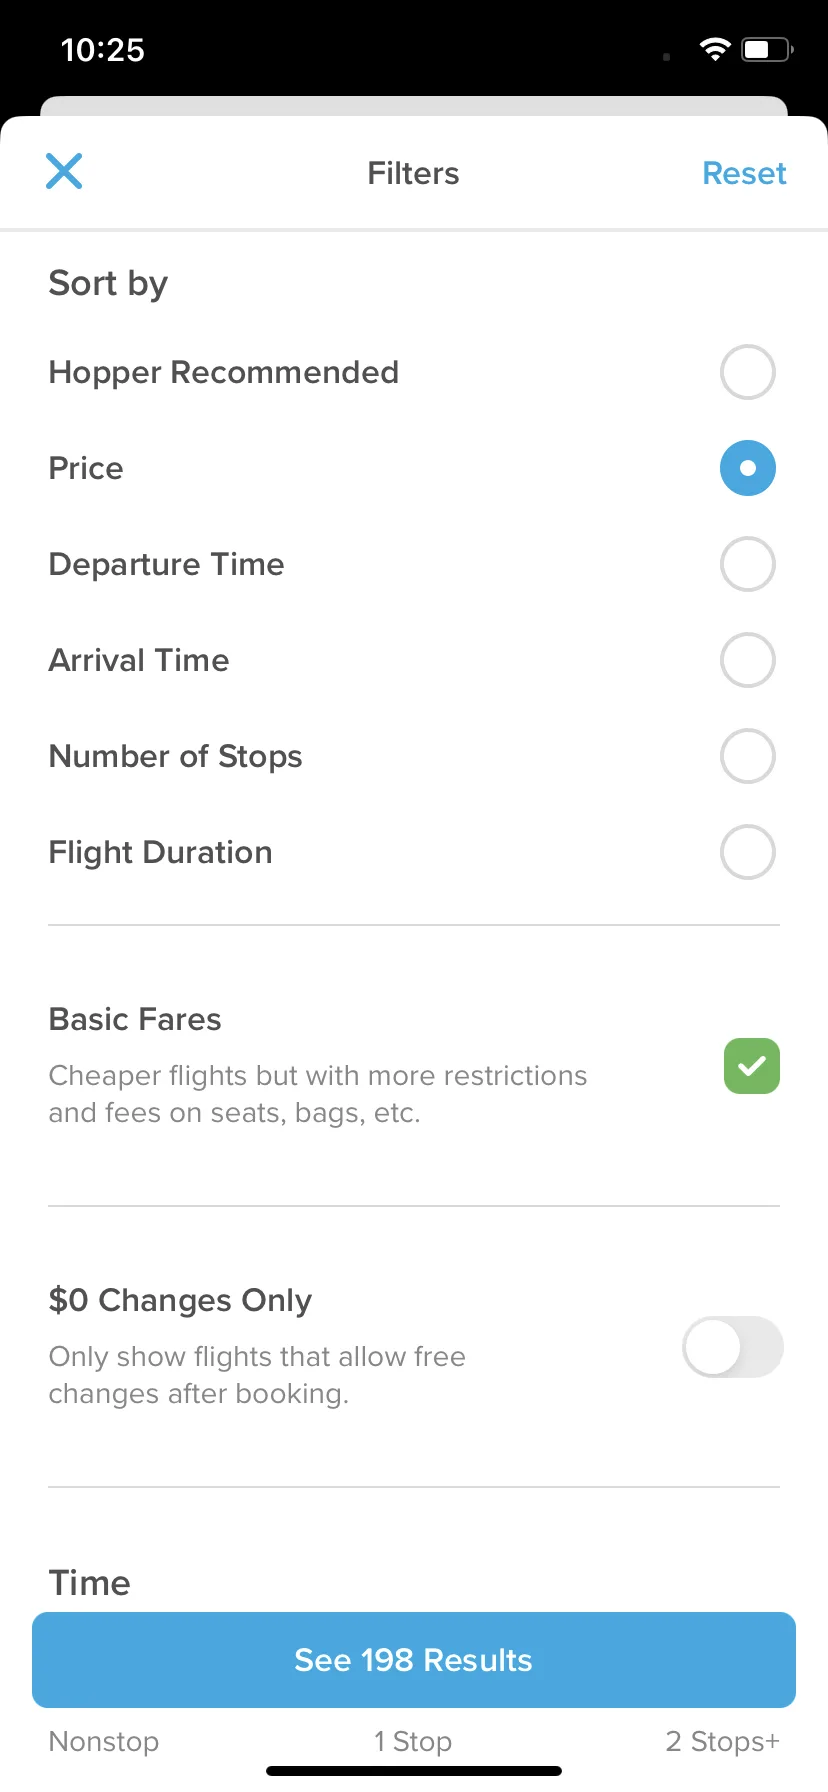Tap the Flight Duration label text
828x1792 pixels.
click(160, 852)
